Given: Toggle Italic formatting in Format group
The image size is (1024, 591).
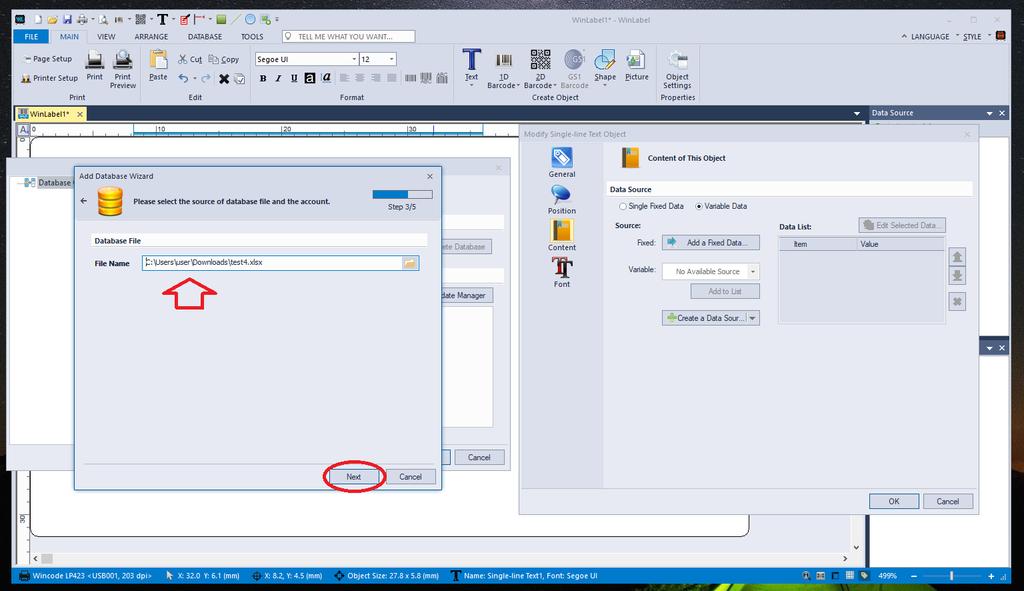Looking at the screenshot, I should (278, 78).
